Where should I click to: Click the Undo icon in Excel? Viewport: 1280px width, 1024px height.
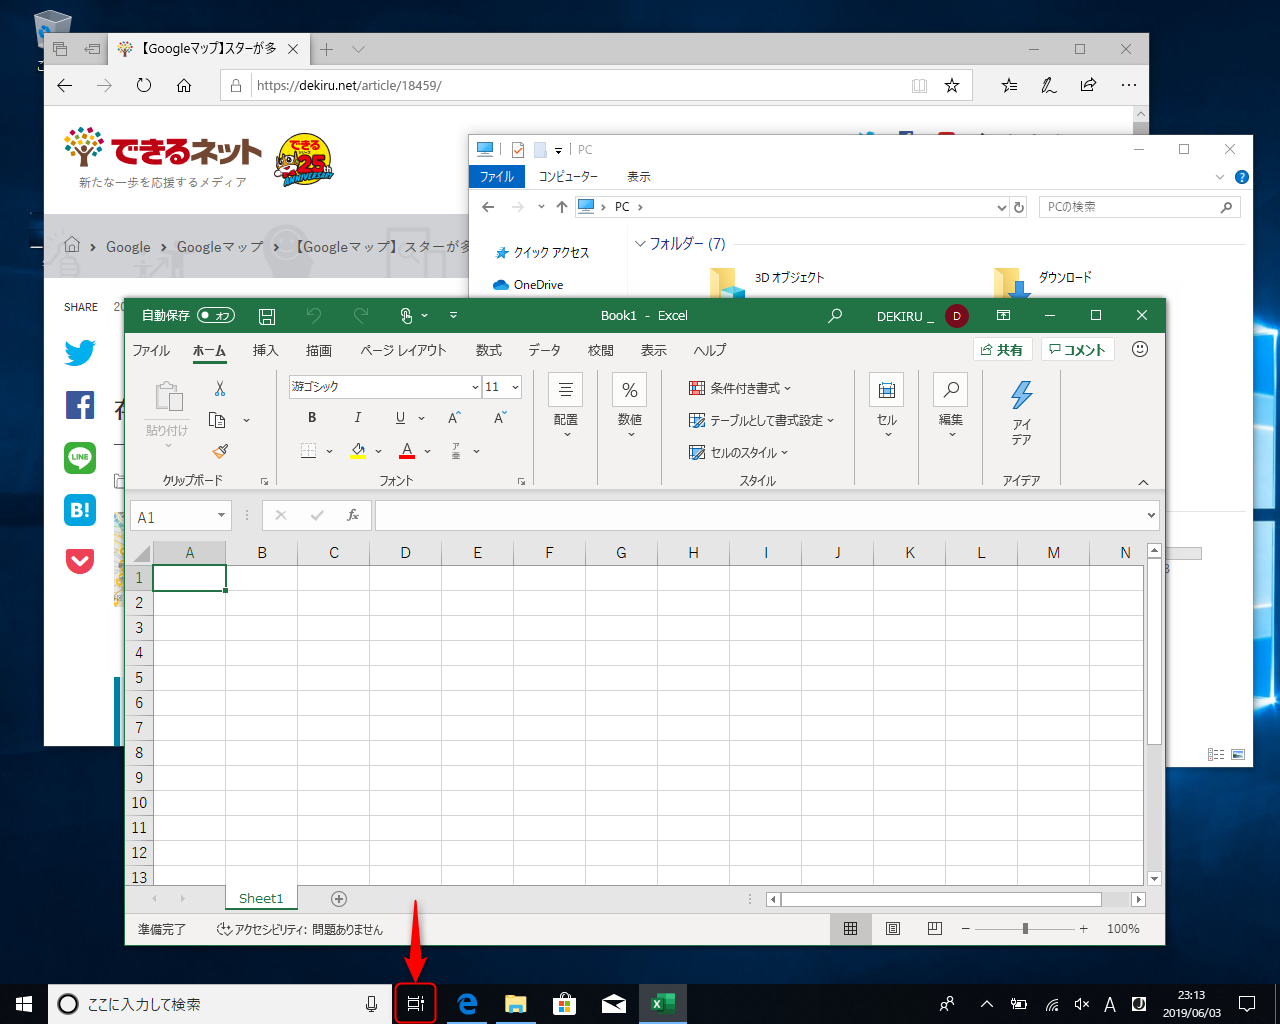point(314,316)
